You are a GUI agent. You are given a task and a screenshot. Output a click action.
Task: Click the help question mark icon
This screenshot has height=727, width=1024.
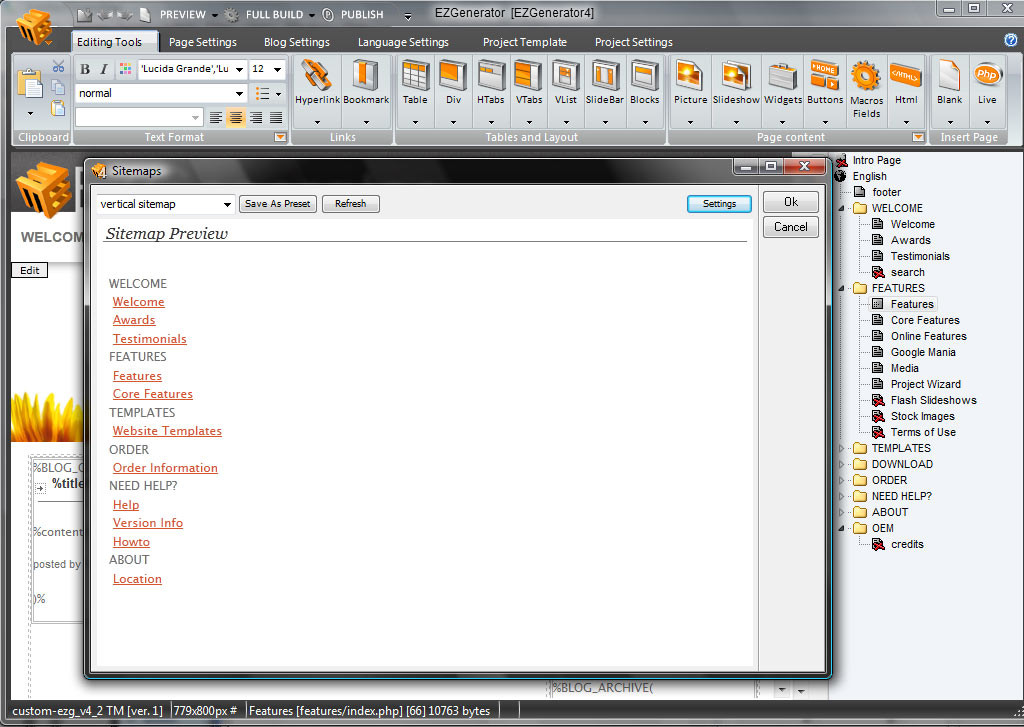[x=1010, y=40]
